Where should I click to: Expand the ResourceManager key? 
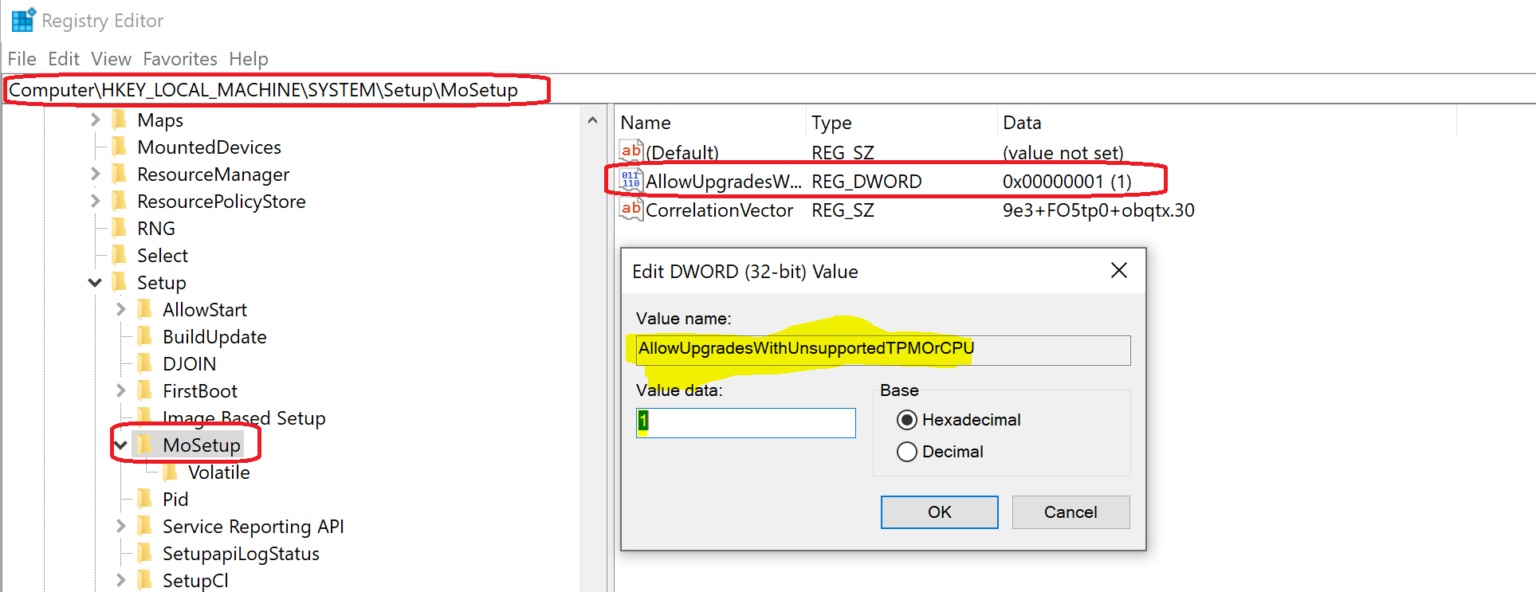95,174
